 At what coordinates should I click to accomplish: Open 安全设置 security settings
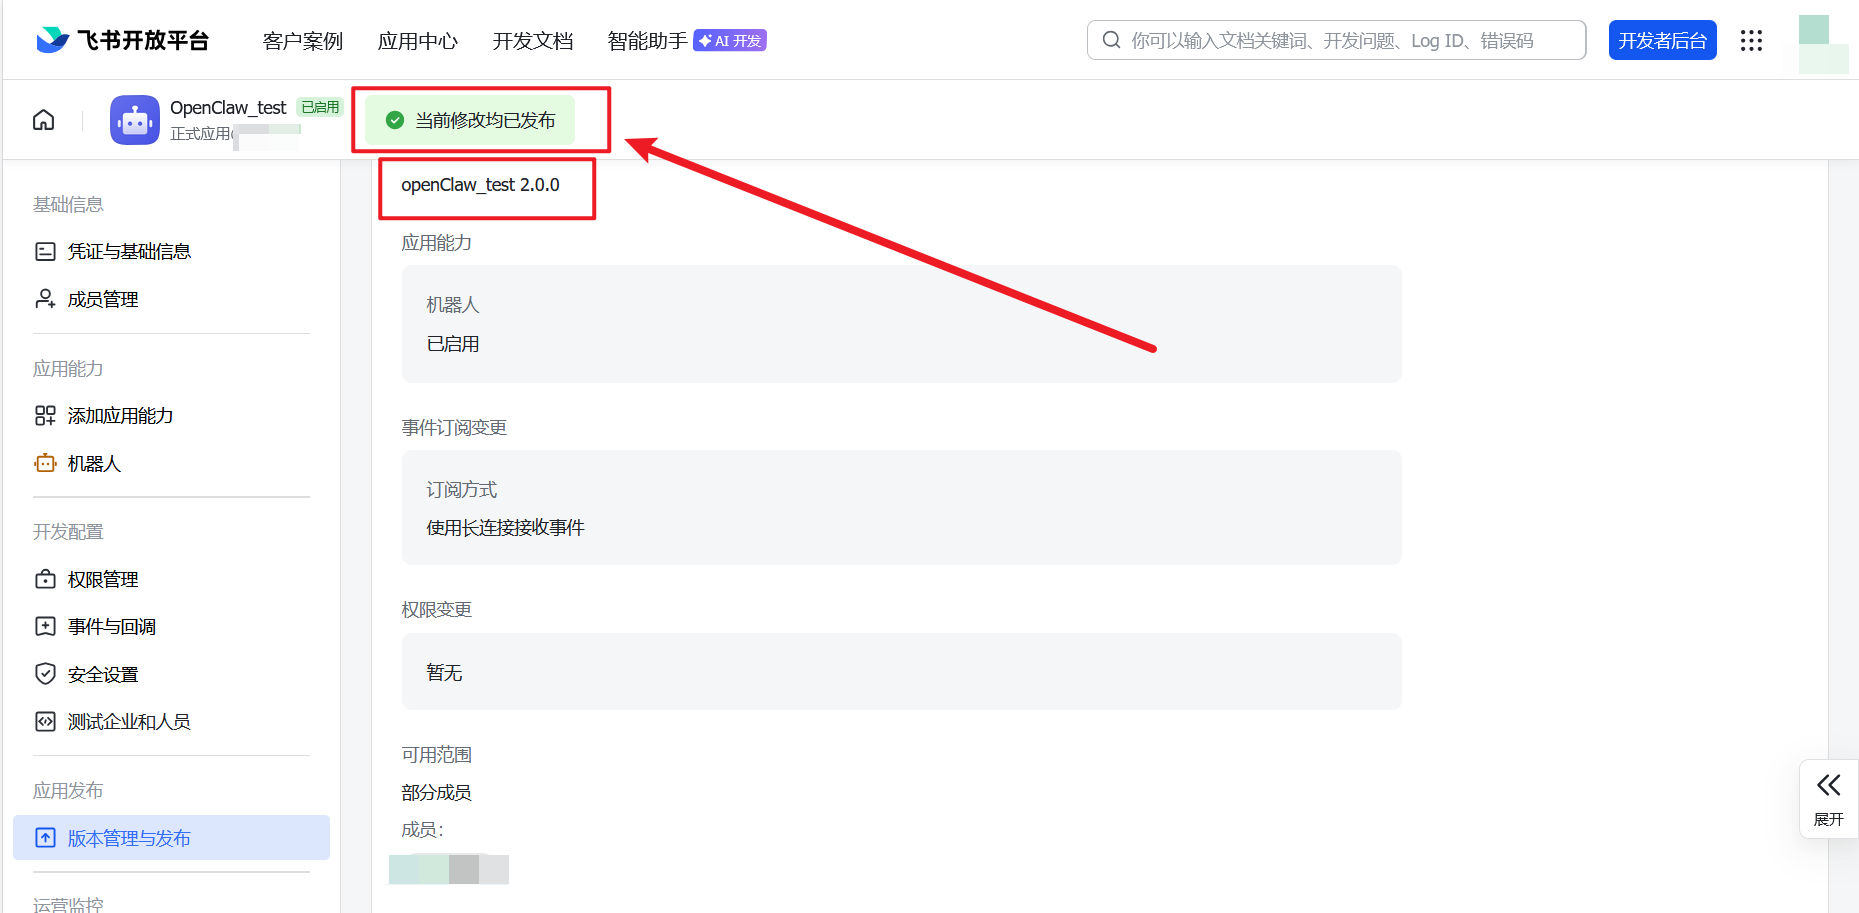pos(102,674)
